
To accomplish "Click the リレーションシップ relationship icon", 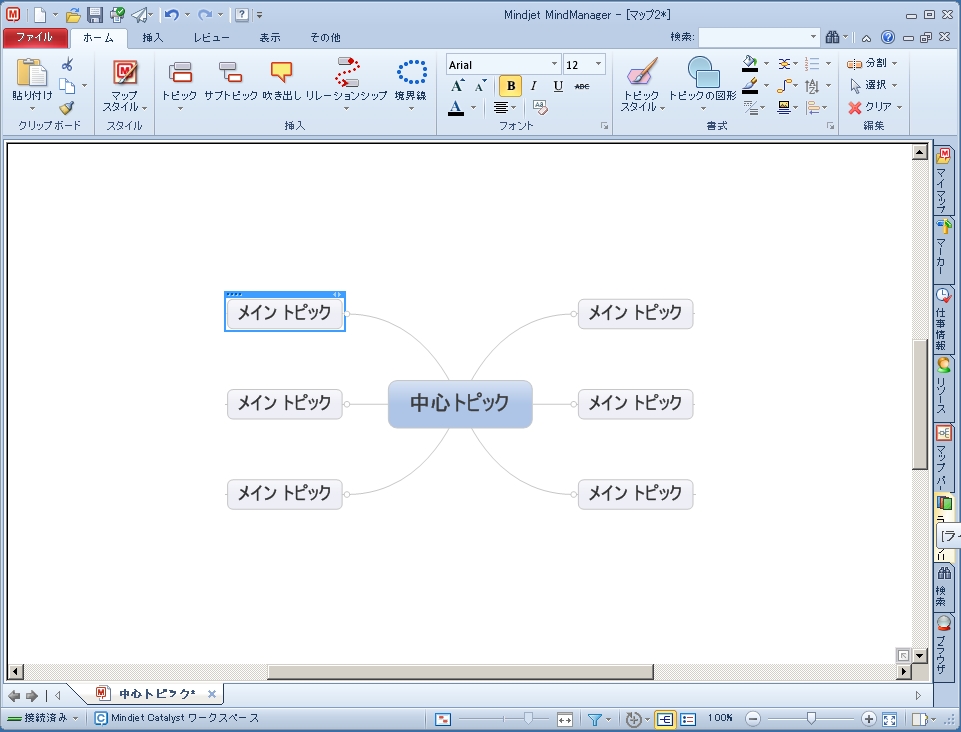I will pos(347,73).
